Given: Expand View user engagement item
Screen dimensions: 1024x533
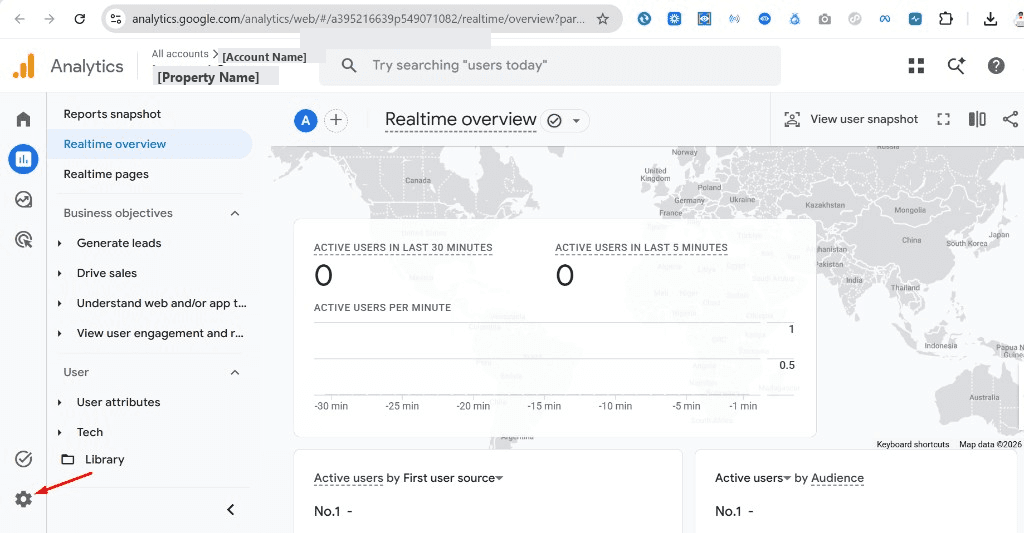Looking at the screenshot, I should point(59,334).
